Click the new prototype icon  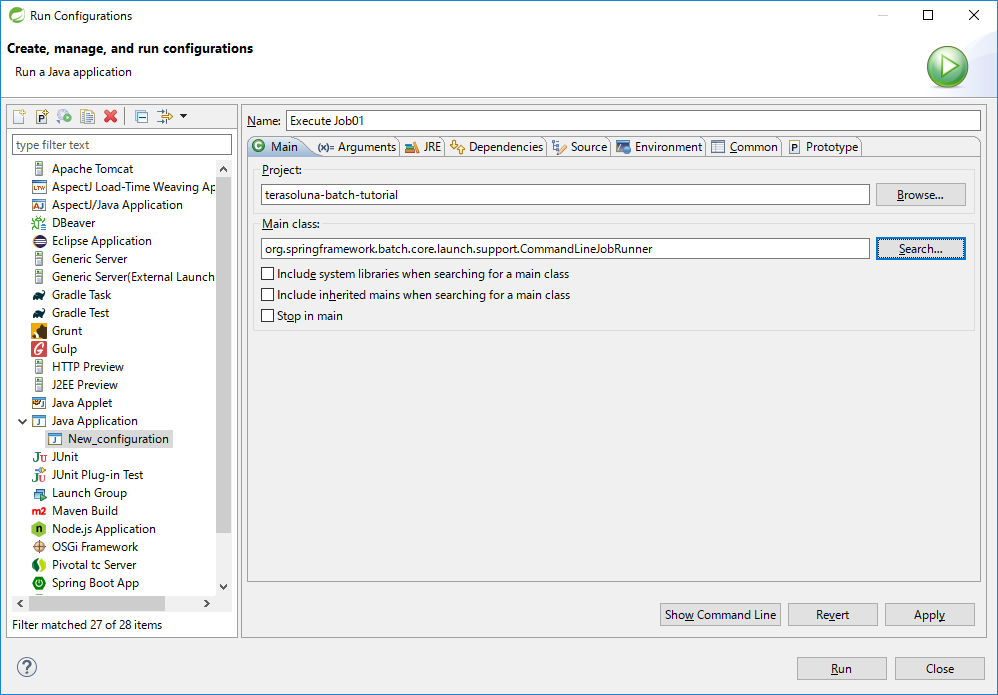coord(41,116)
